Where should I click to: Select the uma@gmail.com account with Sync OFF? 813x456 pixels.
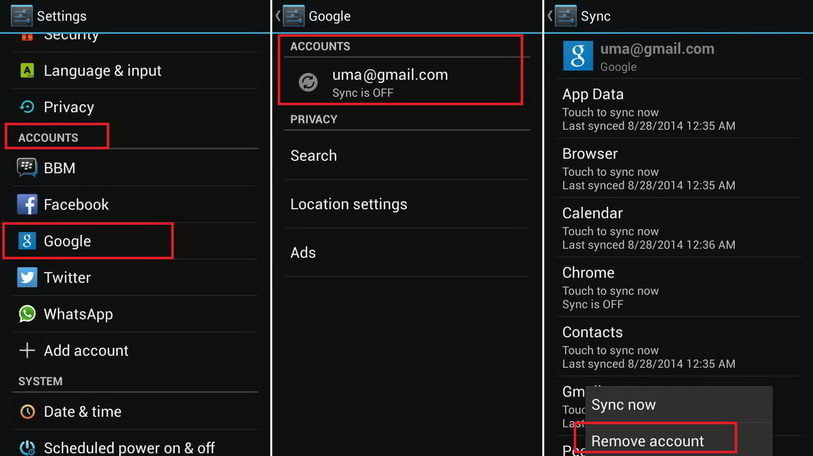coord(406,82)
